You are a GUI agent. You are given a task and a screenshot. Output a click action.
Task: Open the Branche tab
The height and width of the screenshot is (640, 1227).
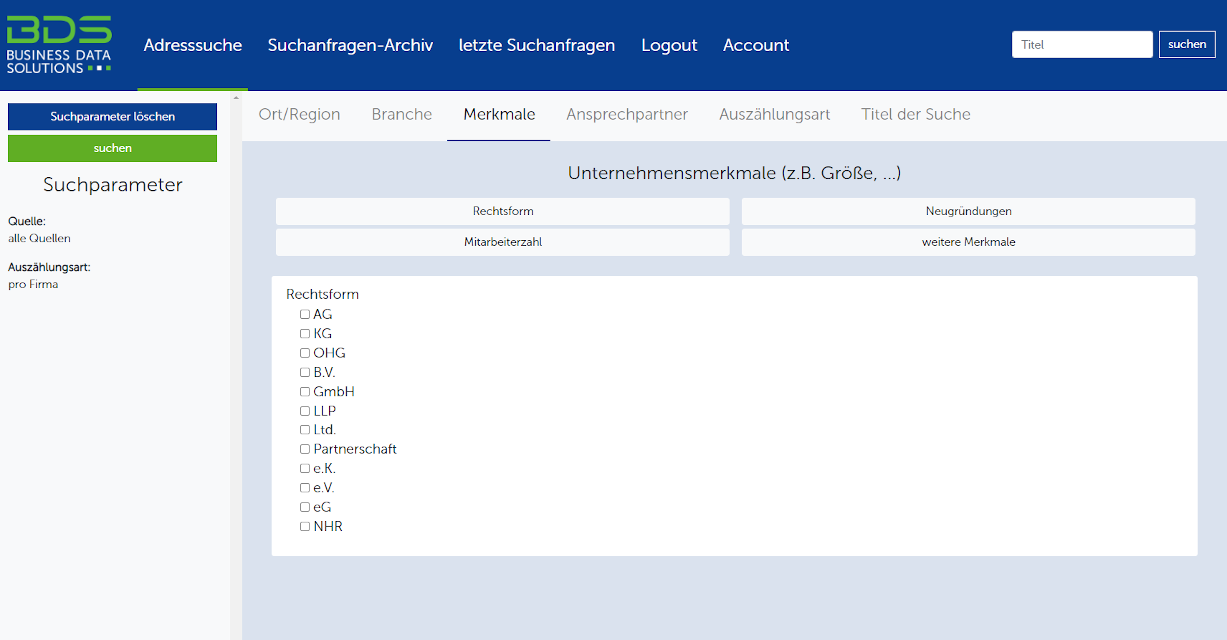[401, 114]
